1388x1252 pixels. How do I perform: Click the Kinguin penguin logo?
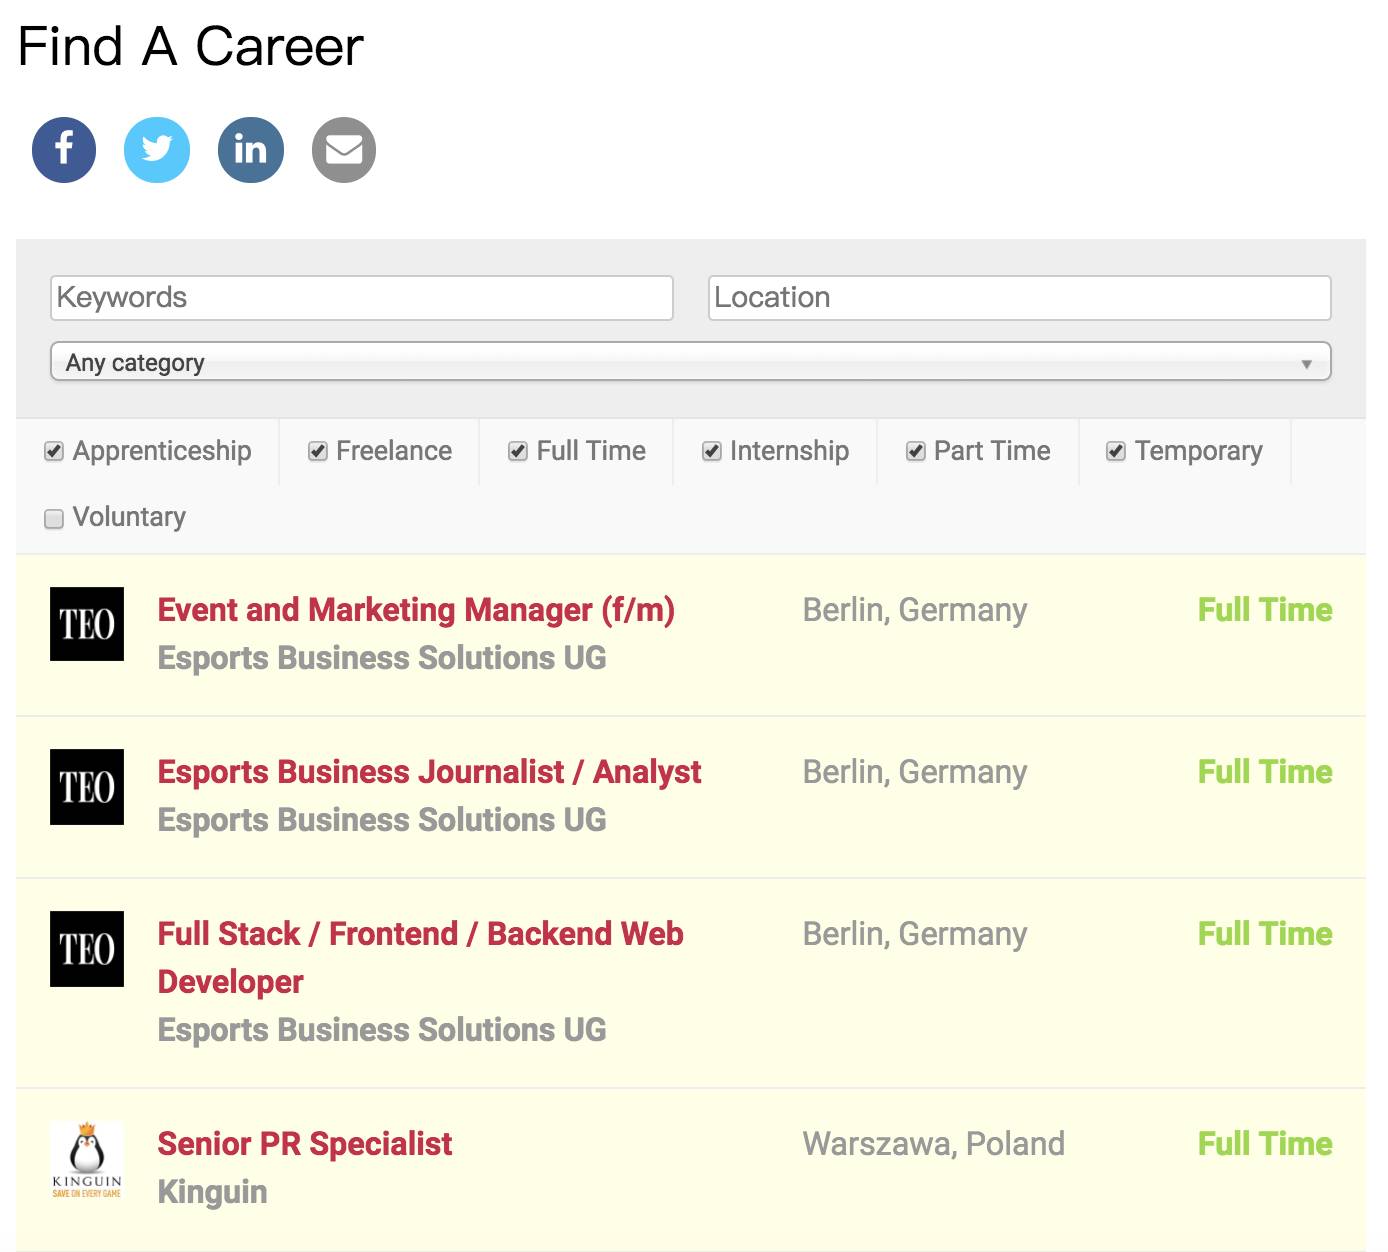(87, 1159)
